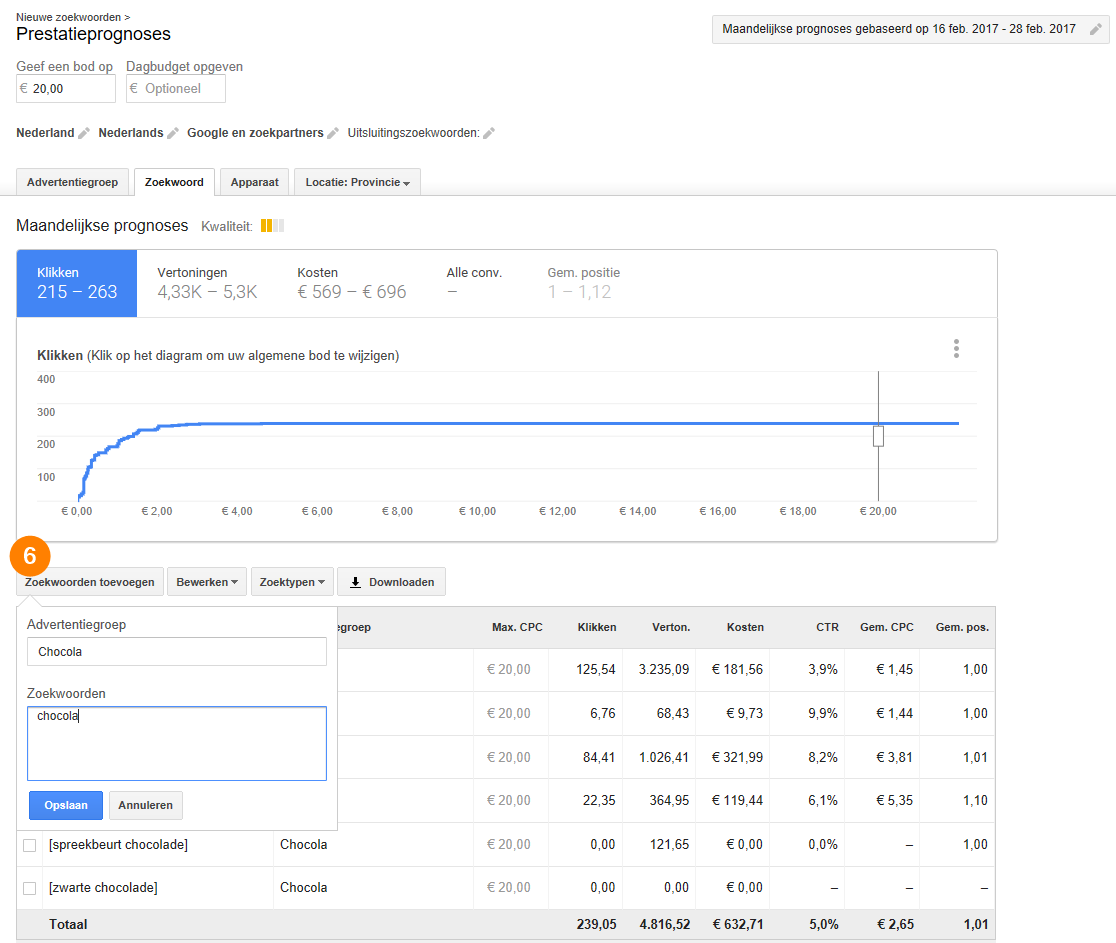Save keywords with the Opslaan button
The height and width of the screenshot is (943, 1116).
click(x=66, y=805)
